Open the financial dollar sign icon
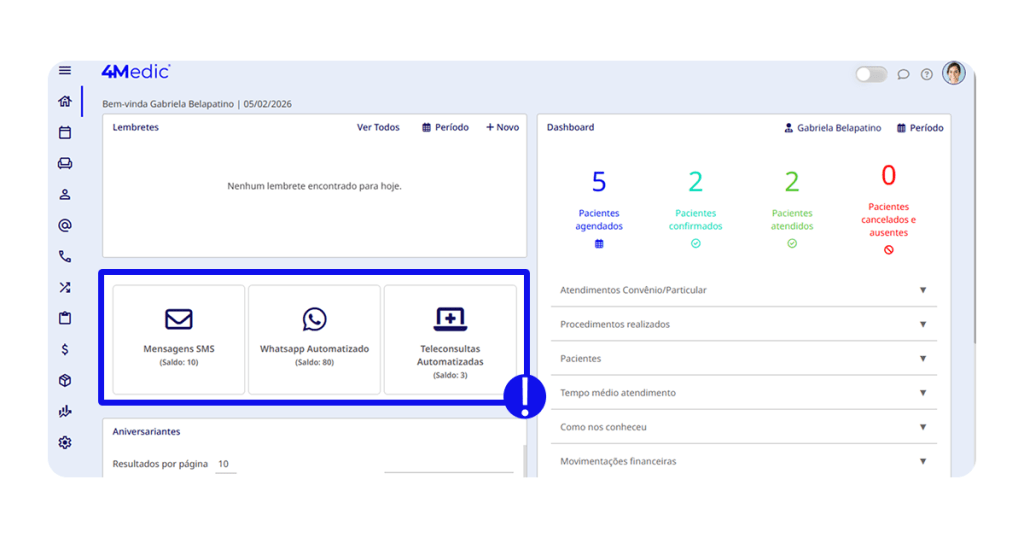The width and height of the screenshot is (1024, 538). (65, 349)
